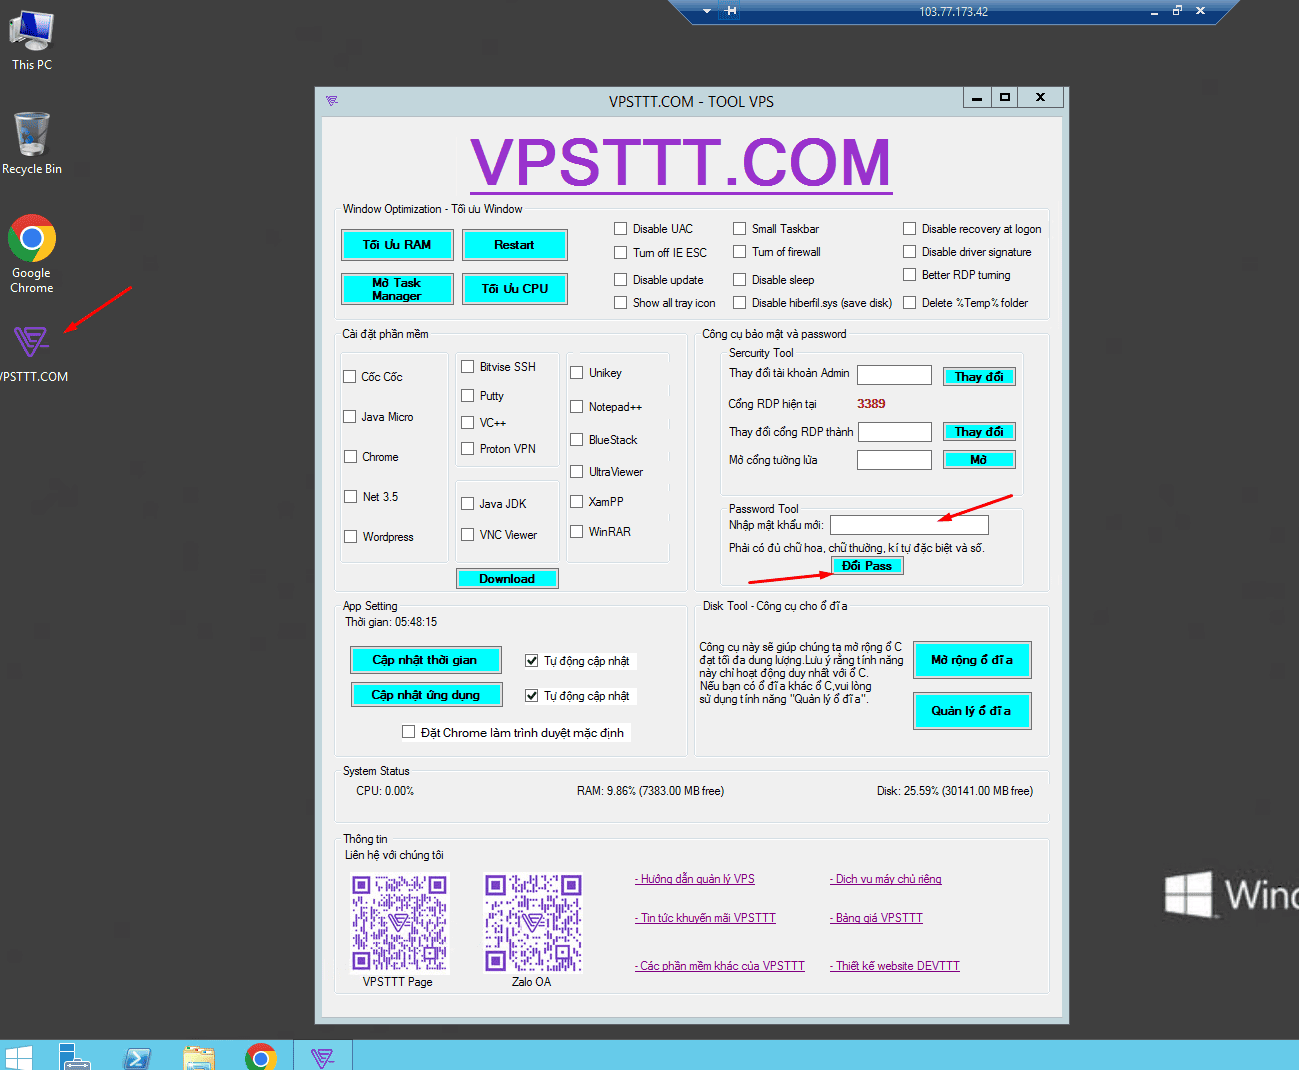Screen dimensions: 1299x1070
Task: Select Bitvise SSH checkbox
Action: 468,367
